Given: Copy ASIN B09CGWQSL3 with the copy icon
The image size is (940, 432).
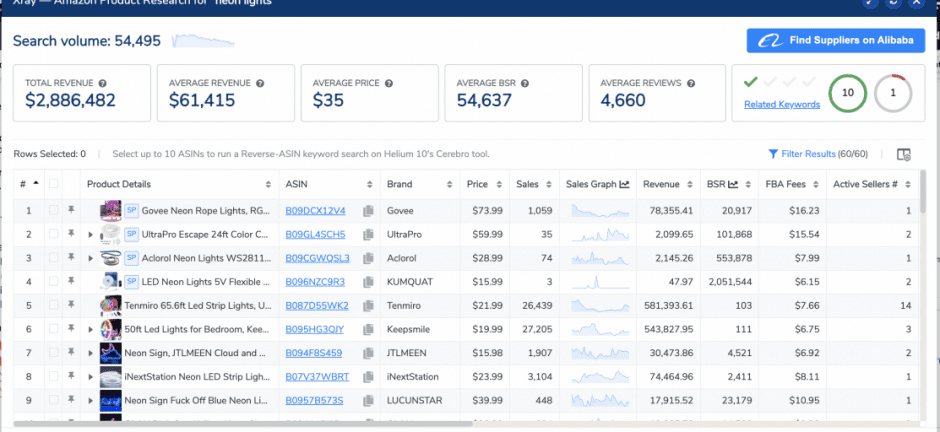Looking at the screenshot, I should click(x=368, y=258).
